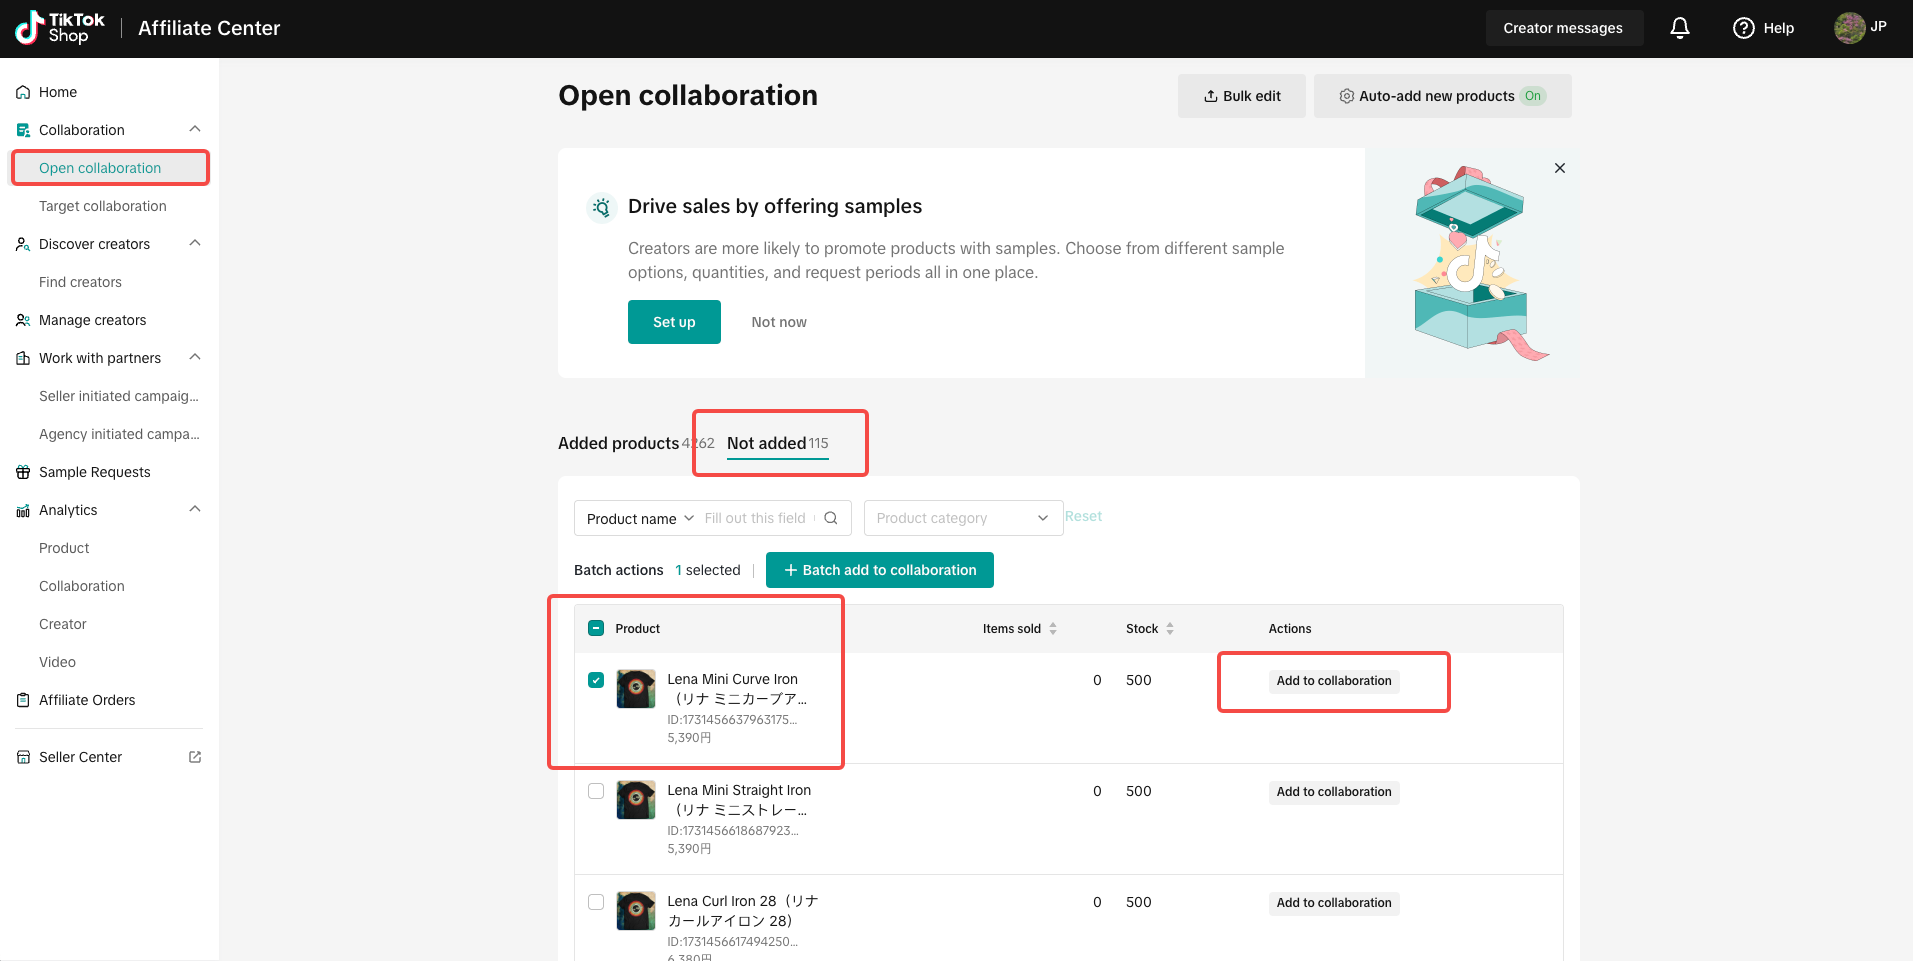1913x961 pixels.
Task: Check the Lena Curl Iron 28 checkbox
Action: click(596, 902)
